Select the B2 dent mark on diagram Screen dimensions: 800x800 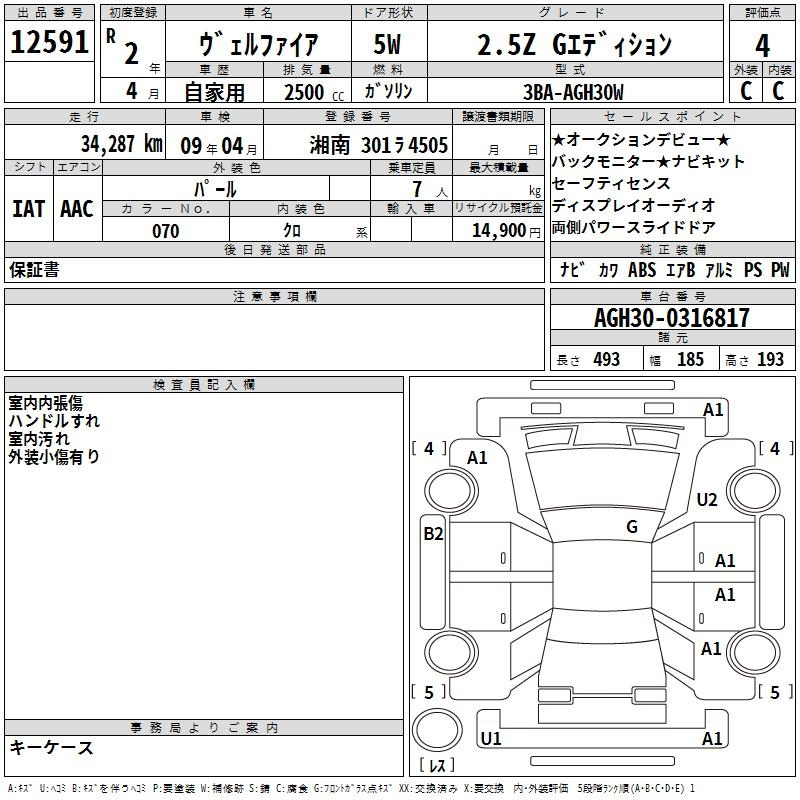click(x=432, y=534)
